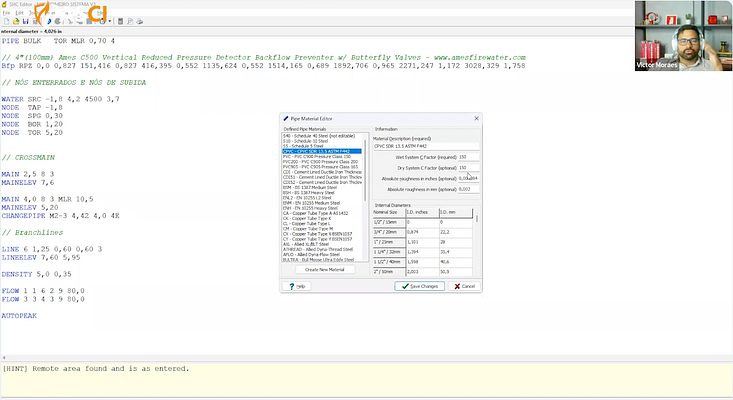Open the dropdown arrow beside the refresh icon
The image size is (733, 400).
(110, 21)
